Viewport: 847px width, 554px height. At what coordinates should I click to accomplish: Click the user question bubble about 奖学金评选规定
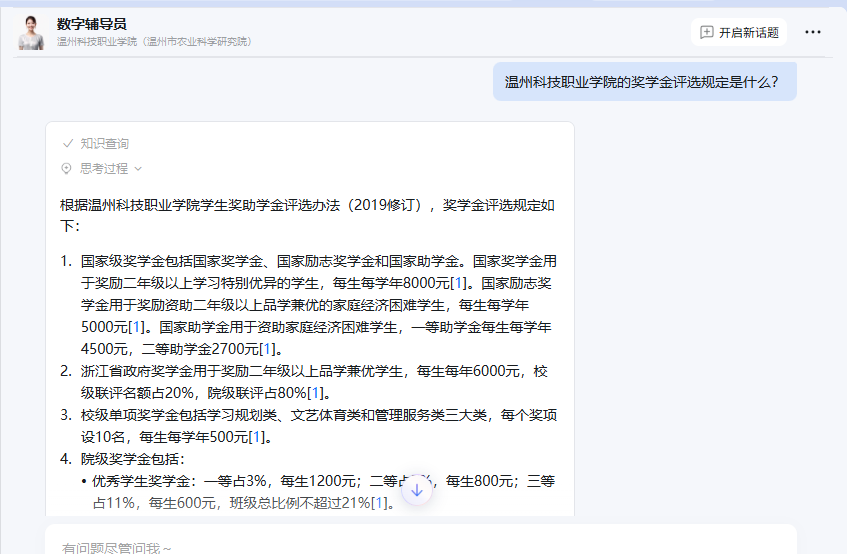(x=644, y=82)
